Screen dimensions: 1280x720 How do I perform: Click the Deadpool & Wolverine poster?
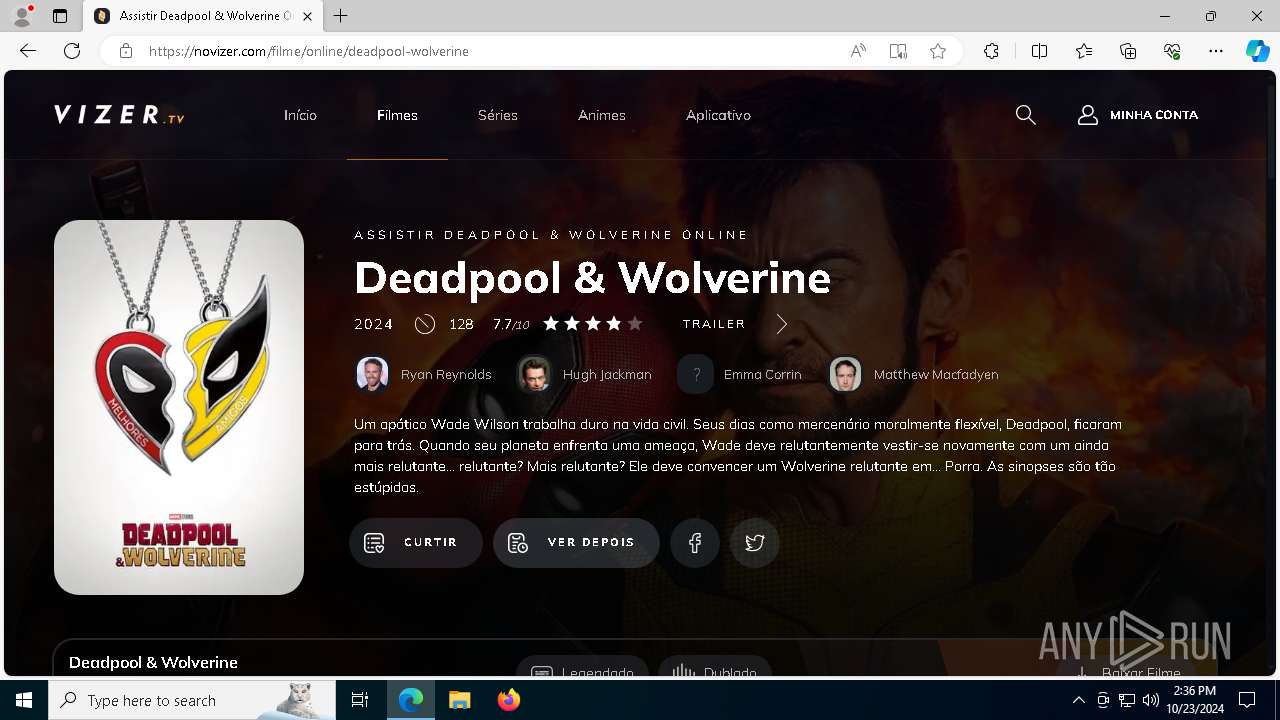[179, 407]
